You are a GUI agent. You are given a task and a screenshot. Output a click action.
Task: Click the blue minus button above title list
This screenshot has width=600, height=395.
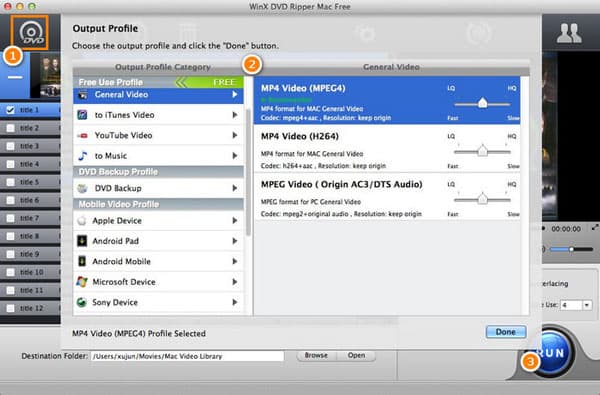pyautogui.click(x=15, y=77)
